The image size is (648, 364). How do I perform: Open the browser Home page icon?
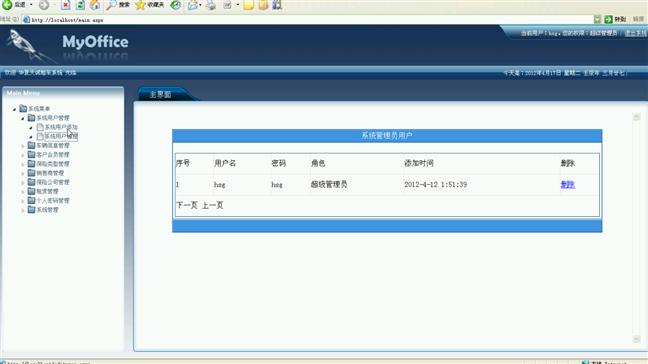[x=95, y=5]
